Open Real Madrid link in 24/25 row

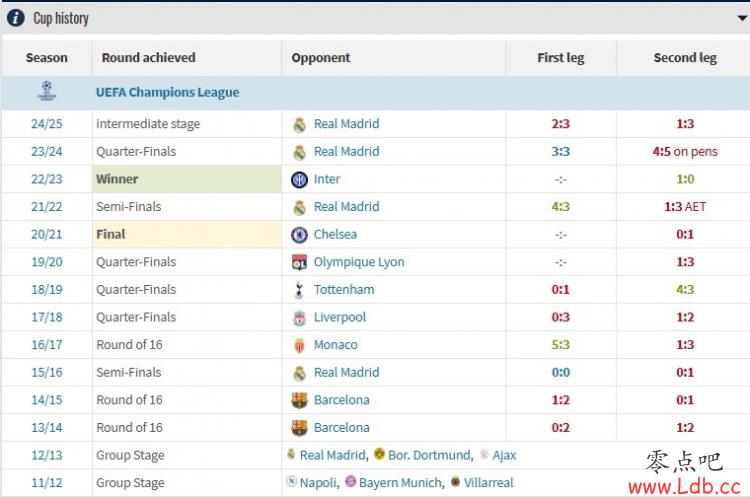346,124
